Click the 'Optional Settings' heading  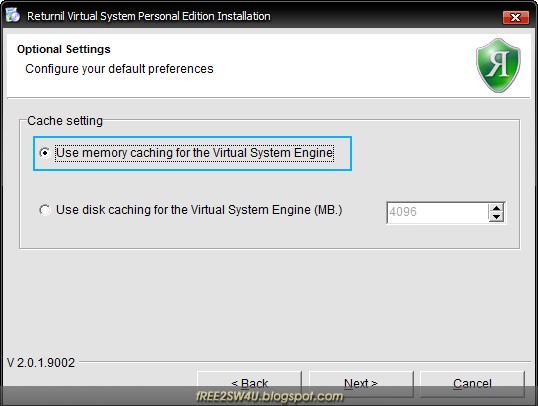[64, 49]
